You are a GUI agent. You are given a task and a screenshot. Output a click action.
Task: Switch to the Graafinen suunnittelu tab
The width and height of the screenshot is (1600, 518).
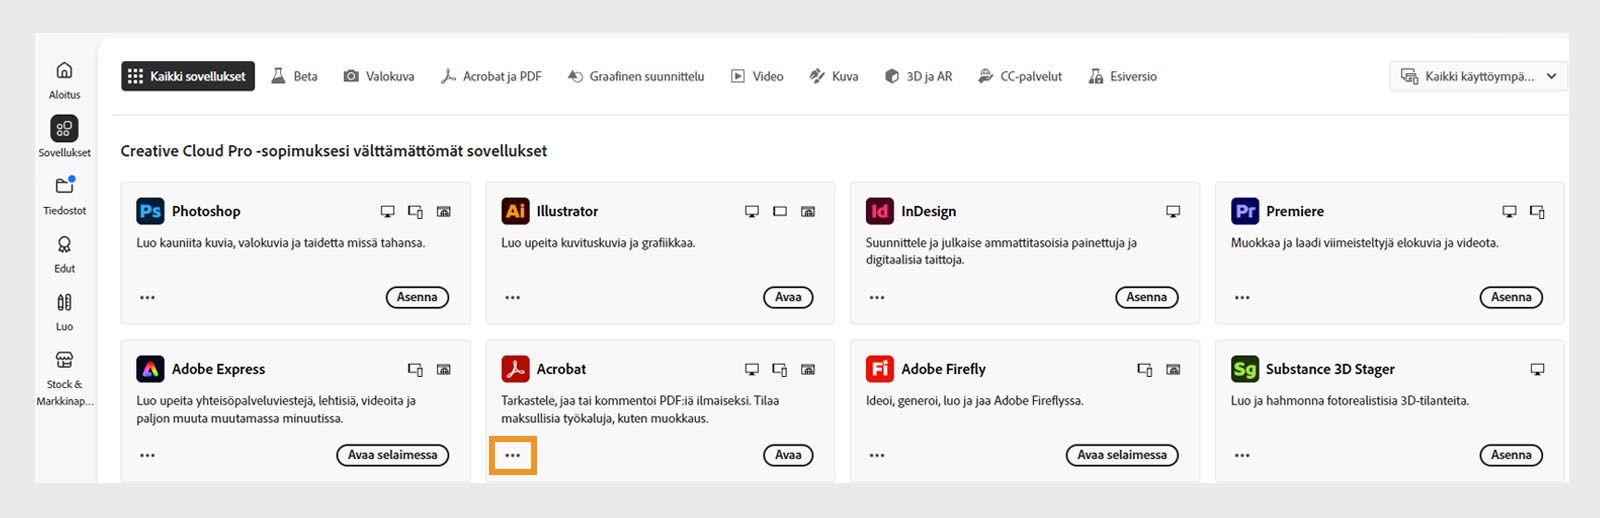636,76
